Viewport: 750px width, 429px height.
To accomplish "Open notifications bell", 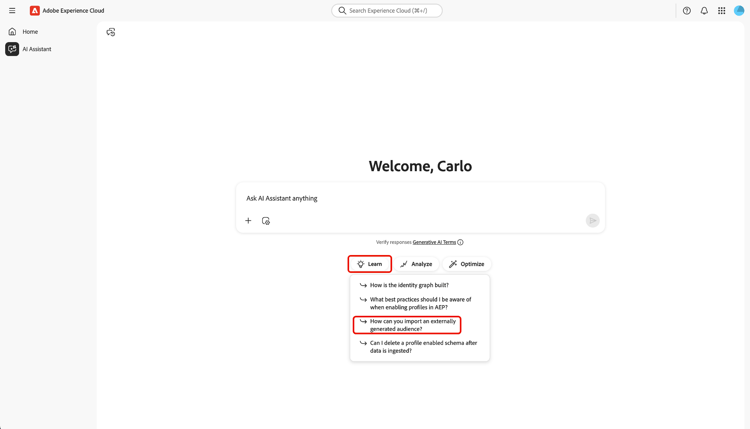I will click(x=704, y=11).
